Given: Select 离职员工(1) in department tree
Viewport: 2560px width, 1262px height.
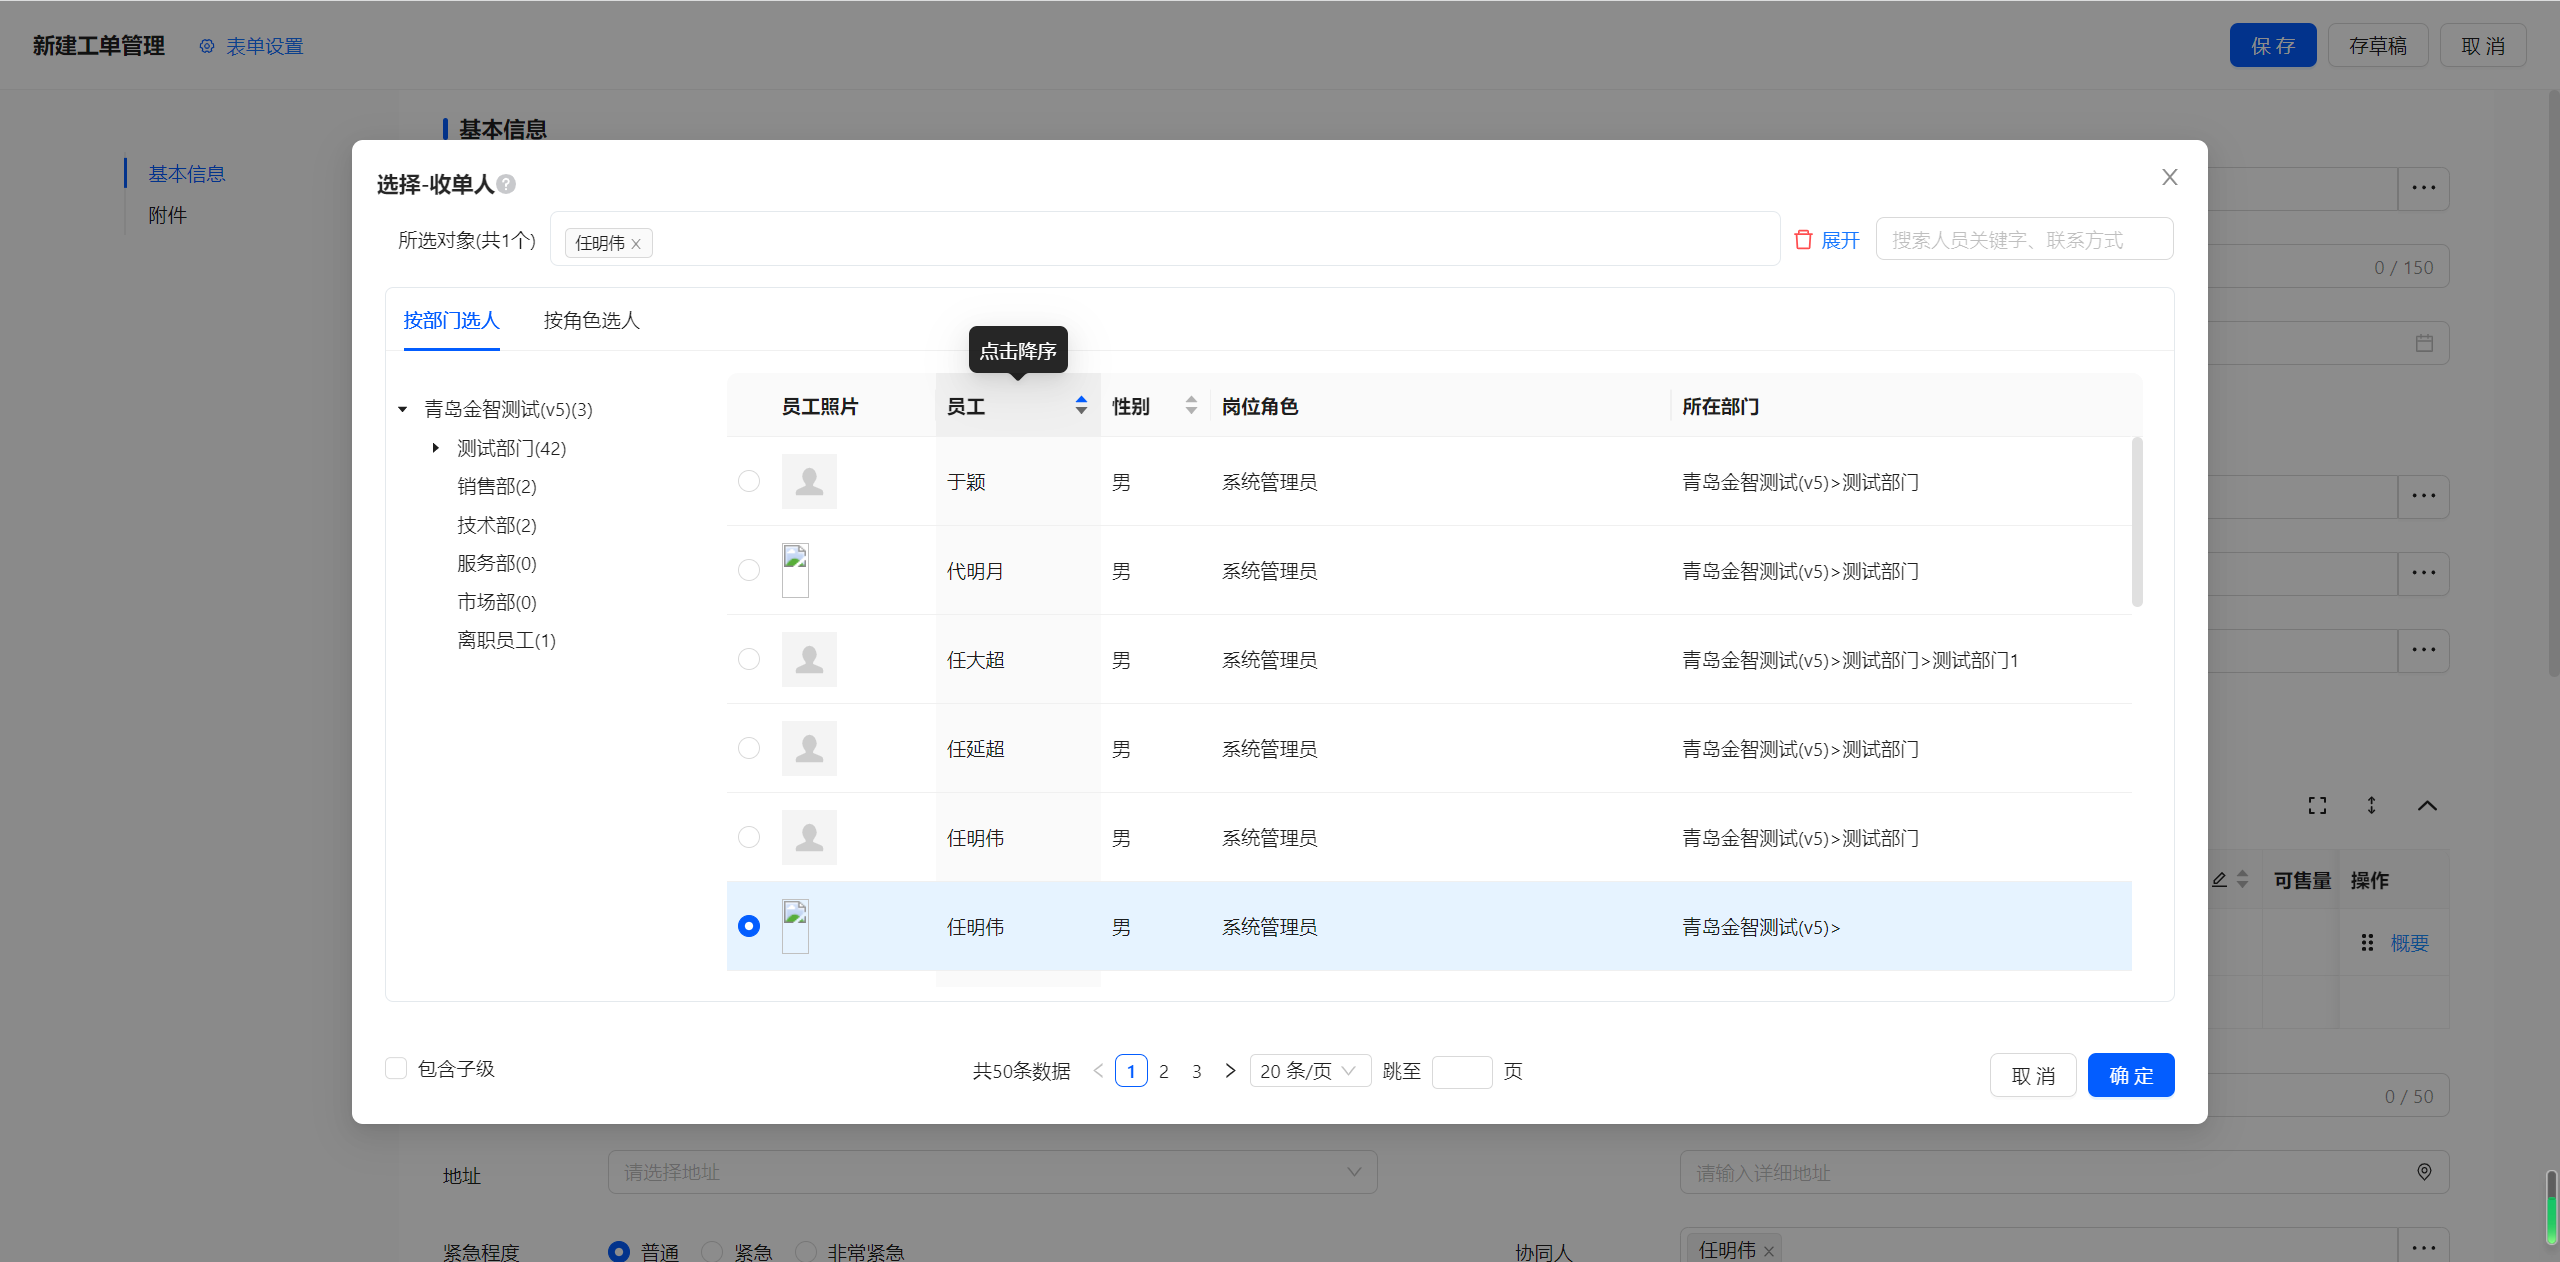Looking at the screenshot, I should pos(506,640).
